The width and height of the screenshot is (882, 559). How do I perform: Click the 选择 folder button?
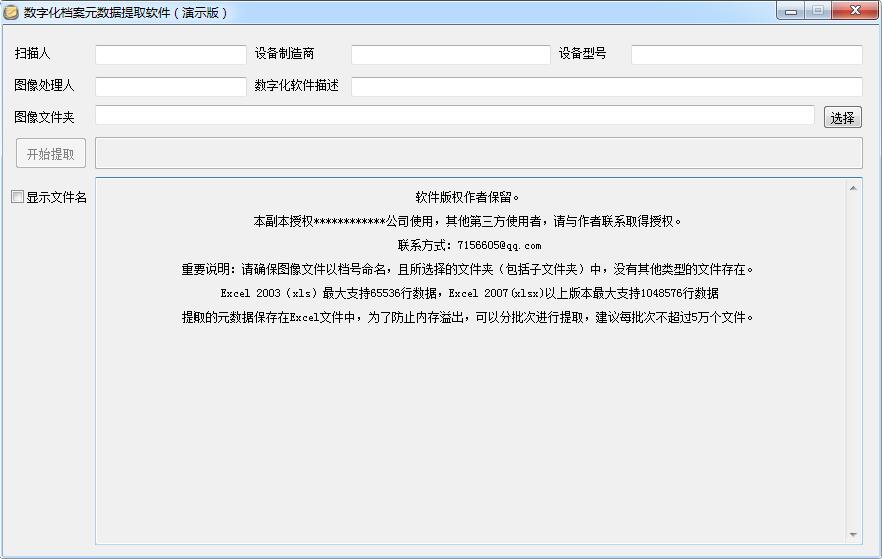(x=843, y=118)
